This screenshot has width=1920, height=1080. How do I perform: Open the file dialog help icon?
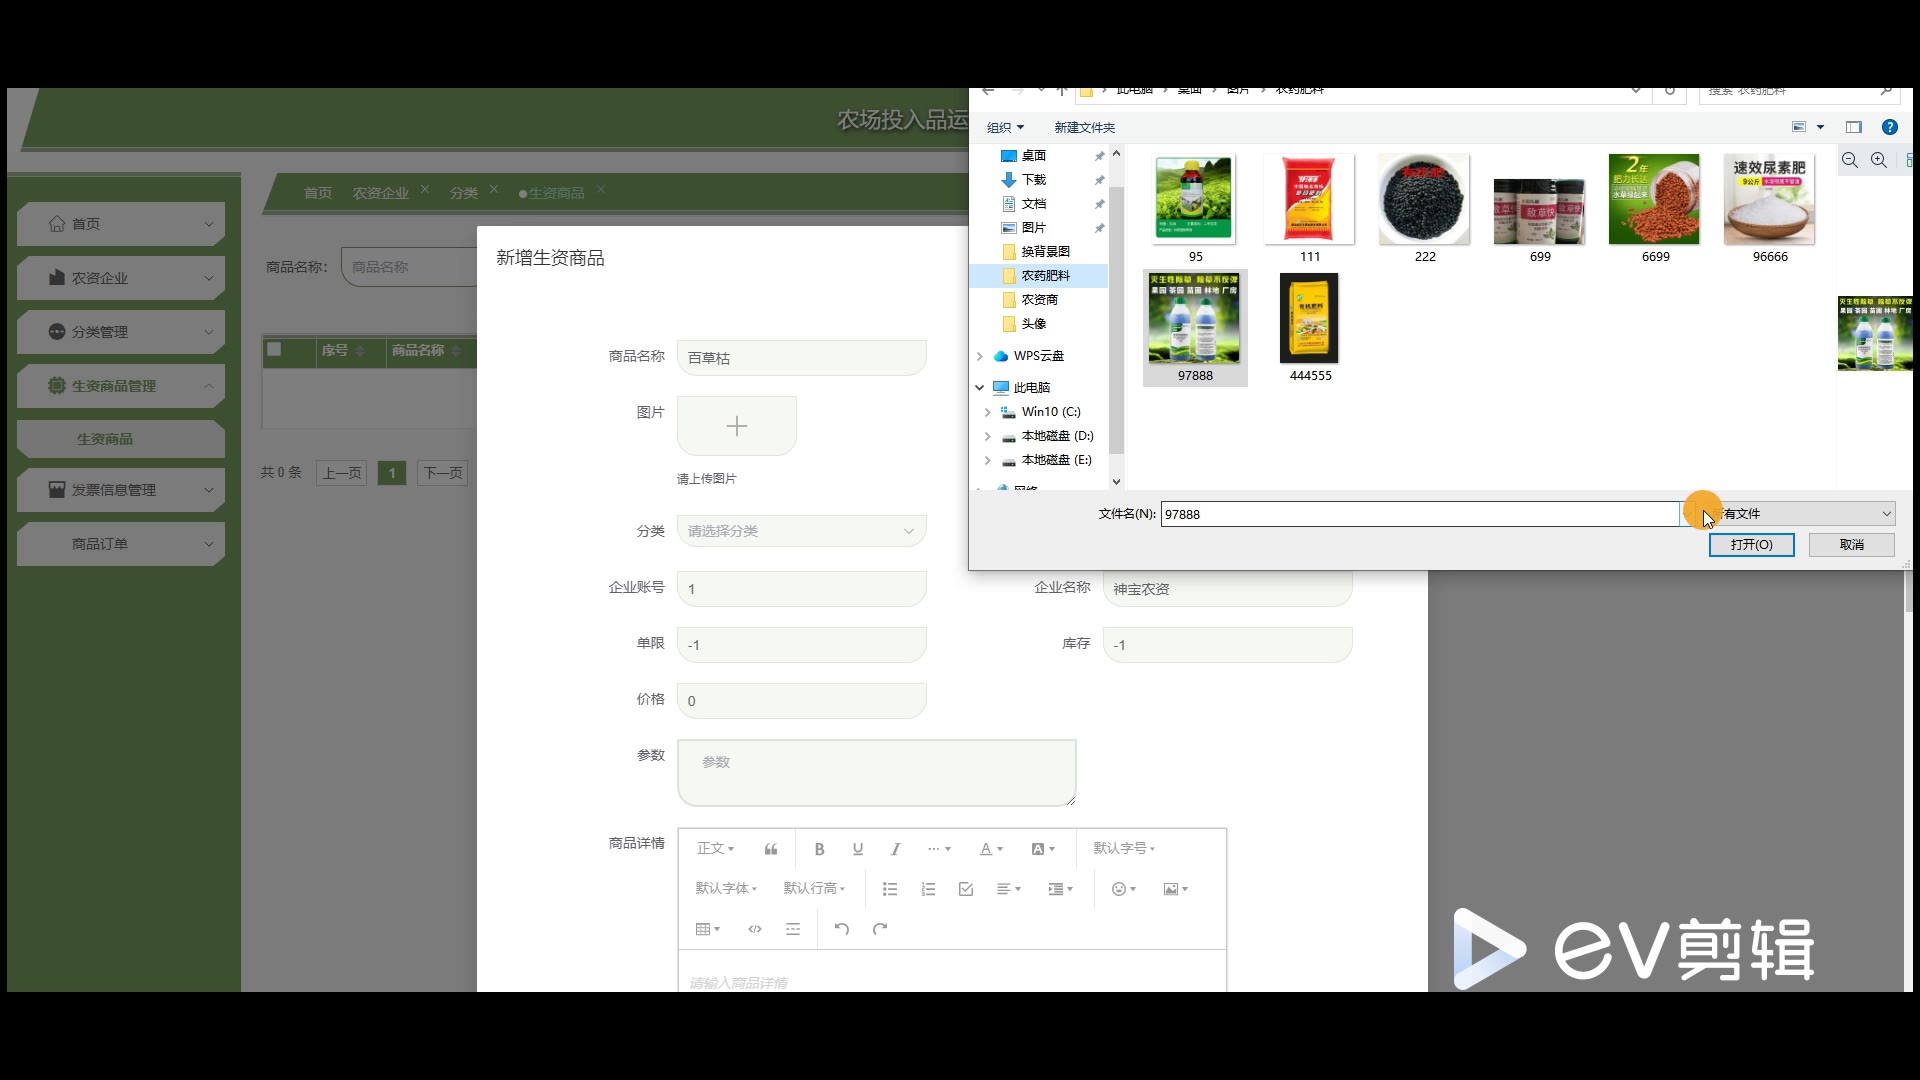[1889, 127]
